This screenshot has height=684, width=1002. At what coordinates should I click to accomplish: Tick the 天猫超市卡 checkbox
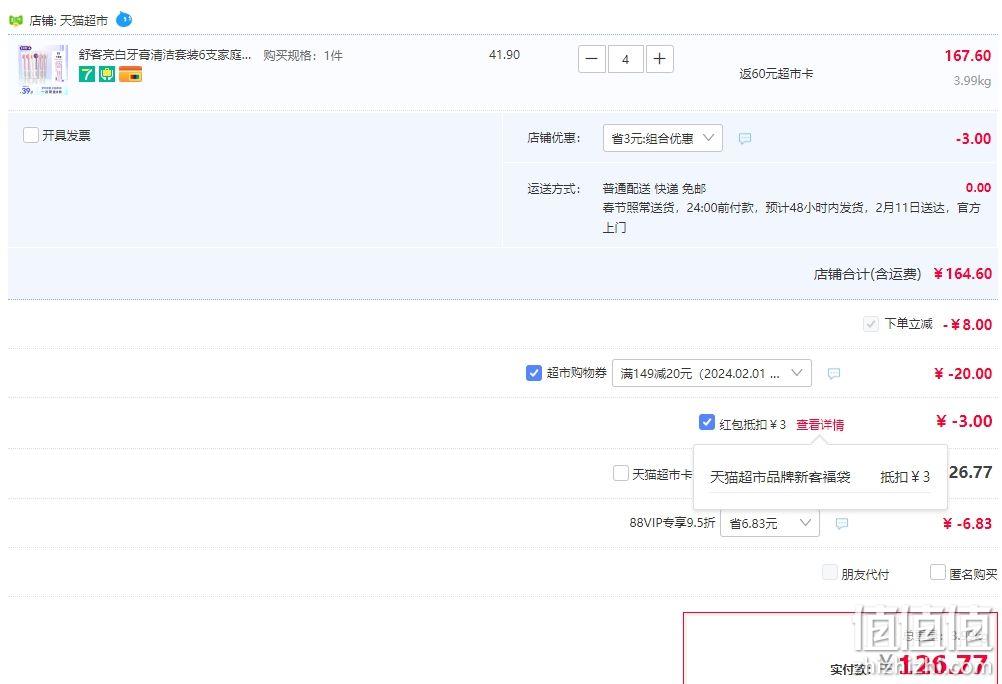coord(620,473)
